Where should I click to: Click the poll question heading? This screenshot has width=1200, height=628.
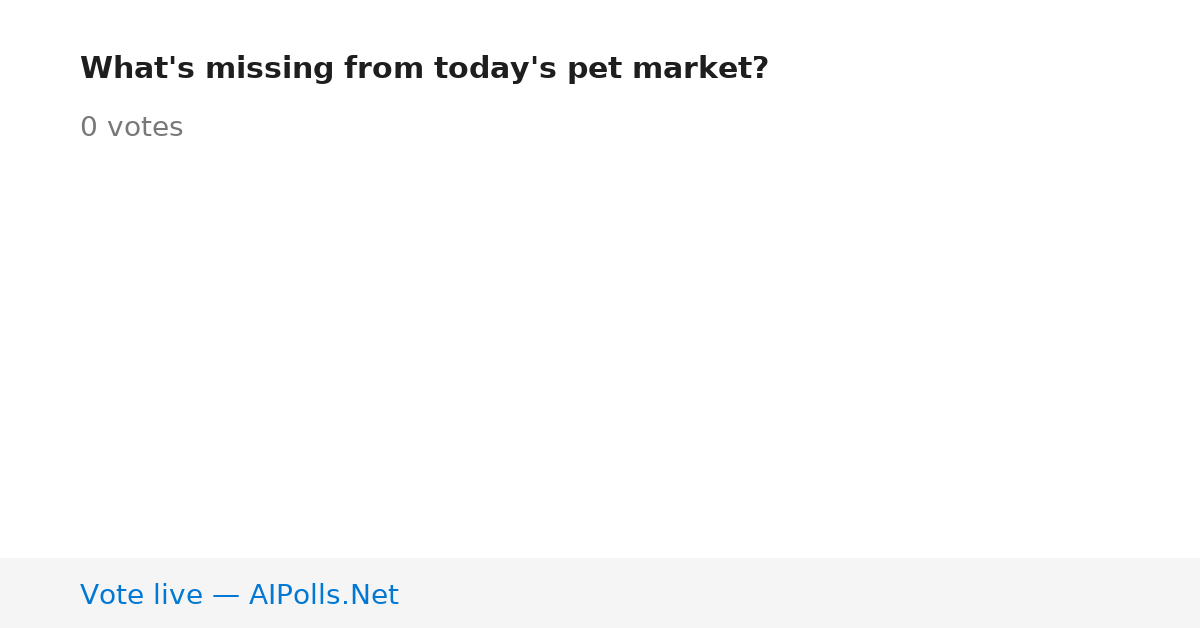click(424, 69)
